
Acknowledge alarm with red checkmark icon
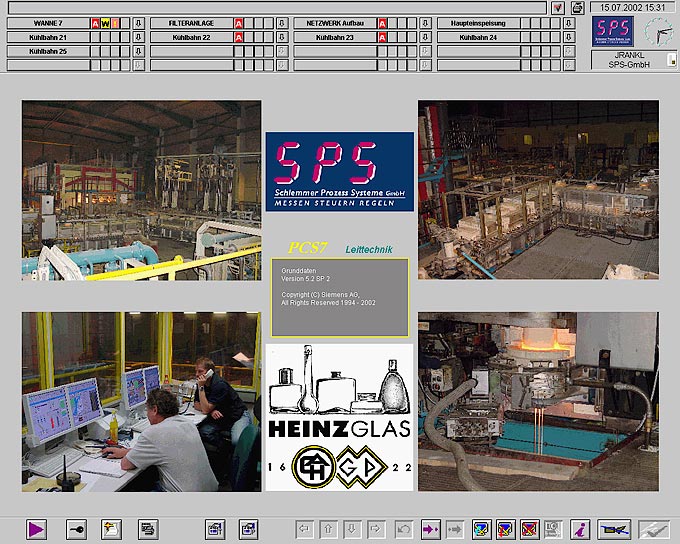[558, 8]
